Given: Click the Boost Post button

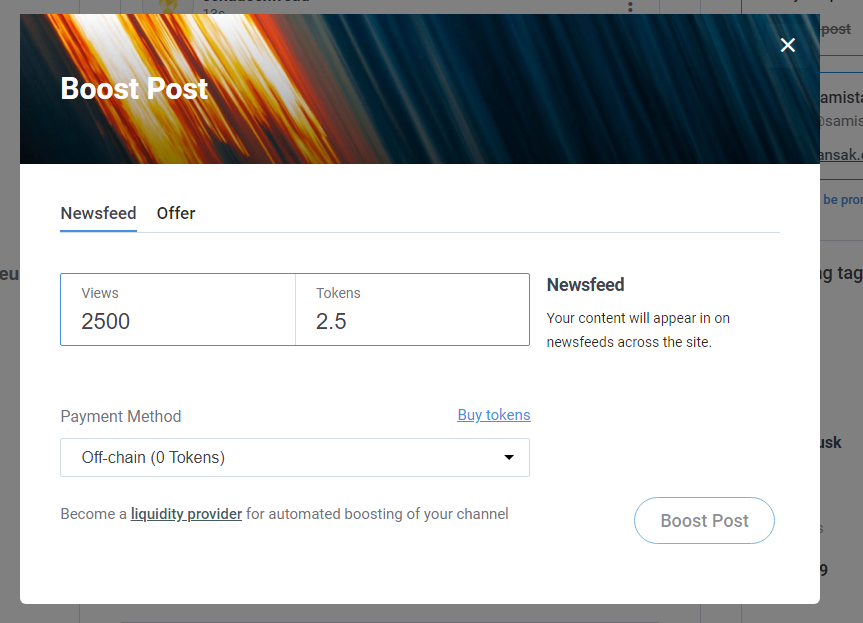Looking at the screenshot, I should pos(704,521).
